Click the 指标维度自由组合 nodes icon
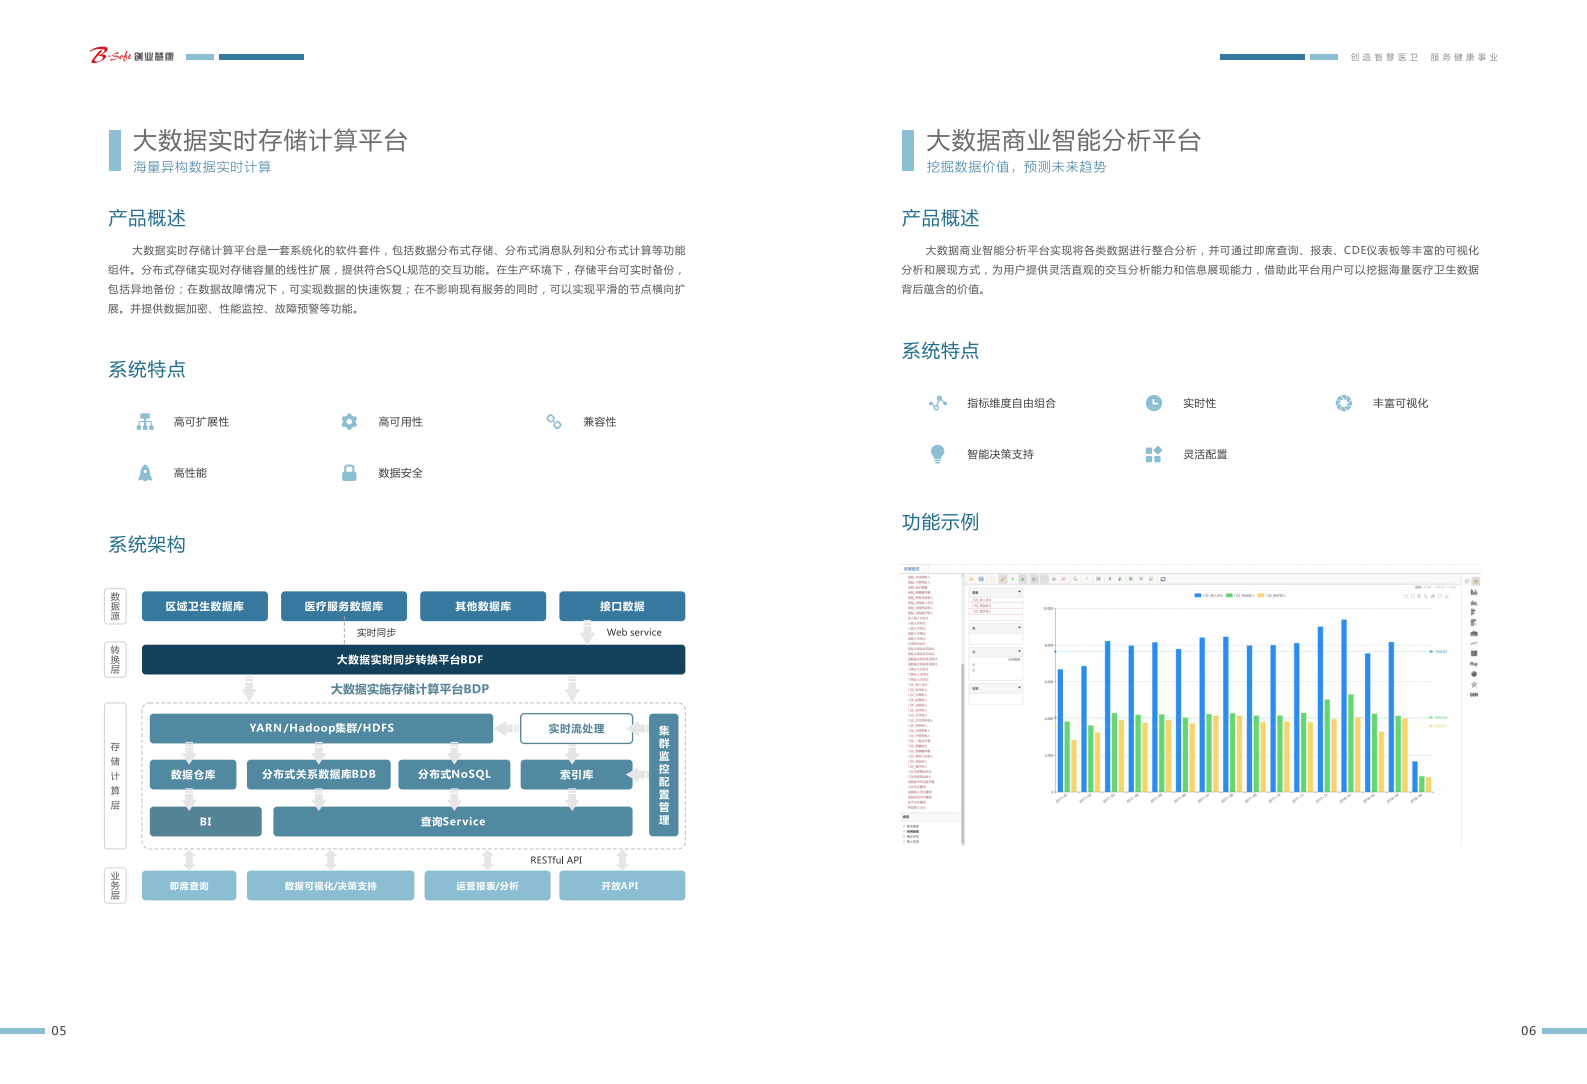Image resolution: width=1587 pixels, height=1084 pixels. coord(938,403)
